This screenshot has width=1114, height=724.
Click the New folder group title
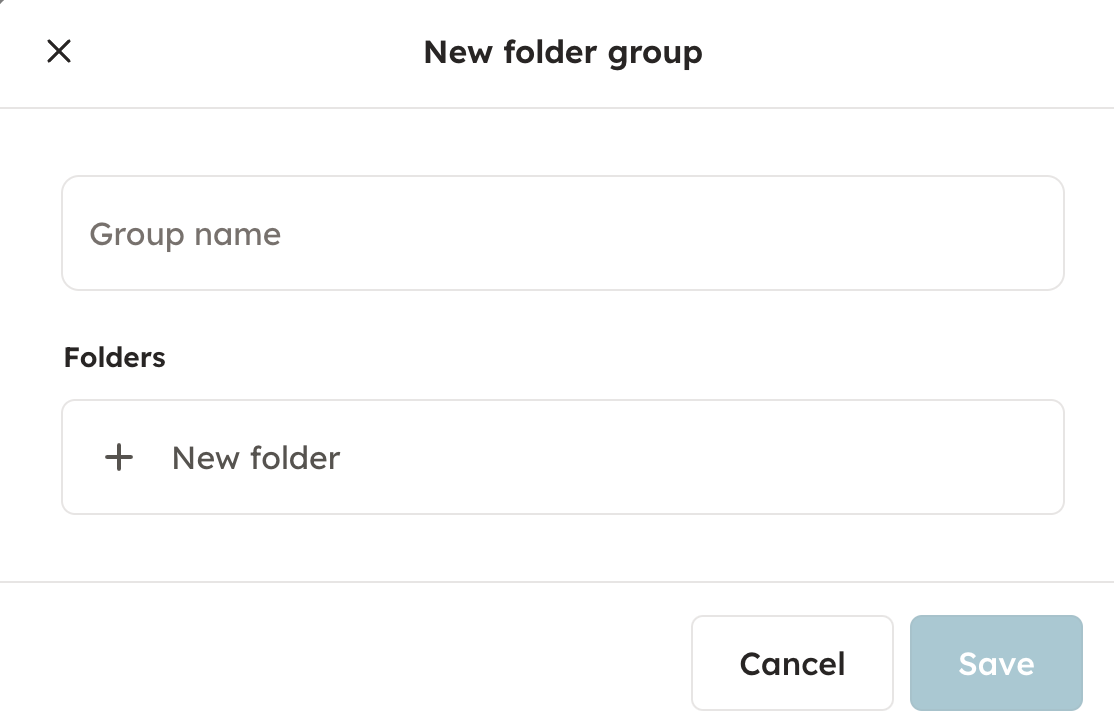point(562,52)
